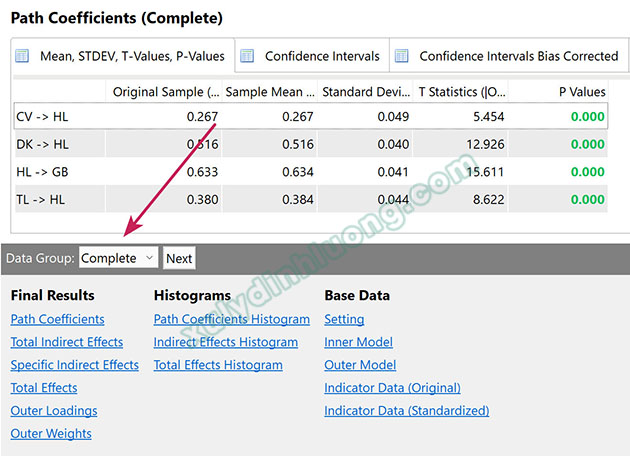Viewport: 630px width, 456px height.
Task: Open Indicator Data (Standardized) link
Action: (x=407, y=411)
